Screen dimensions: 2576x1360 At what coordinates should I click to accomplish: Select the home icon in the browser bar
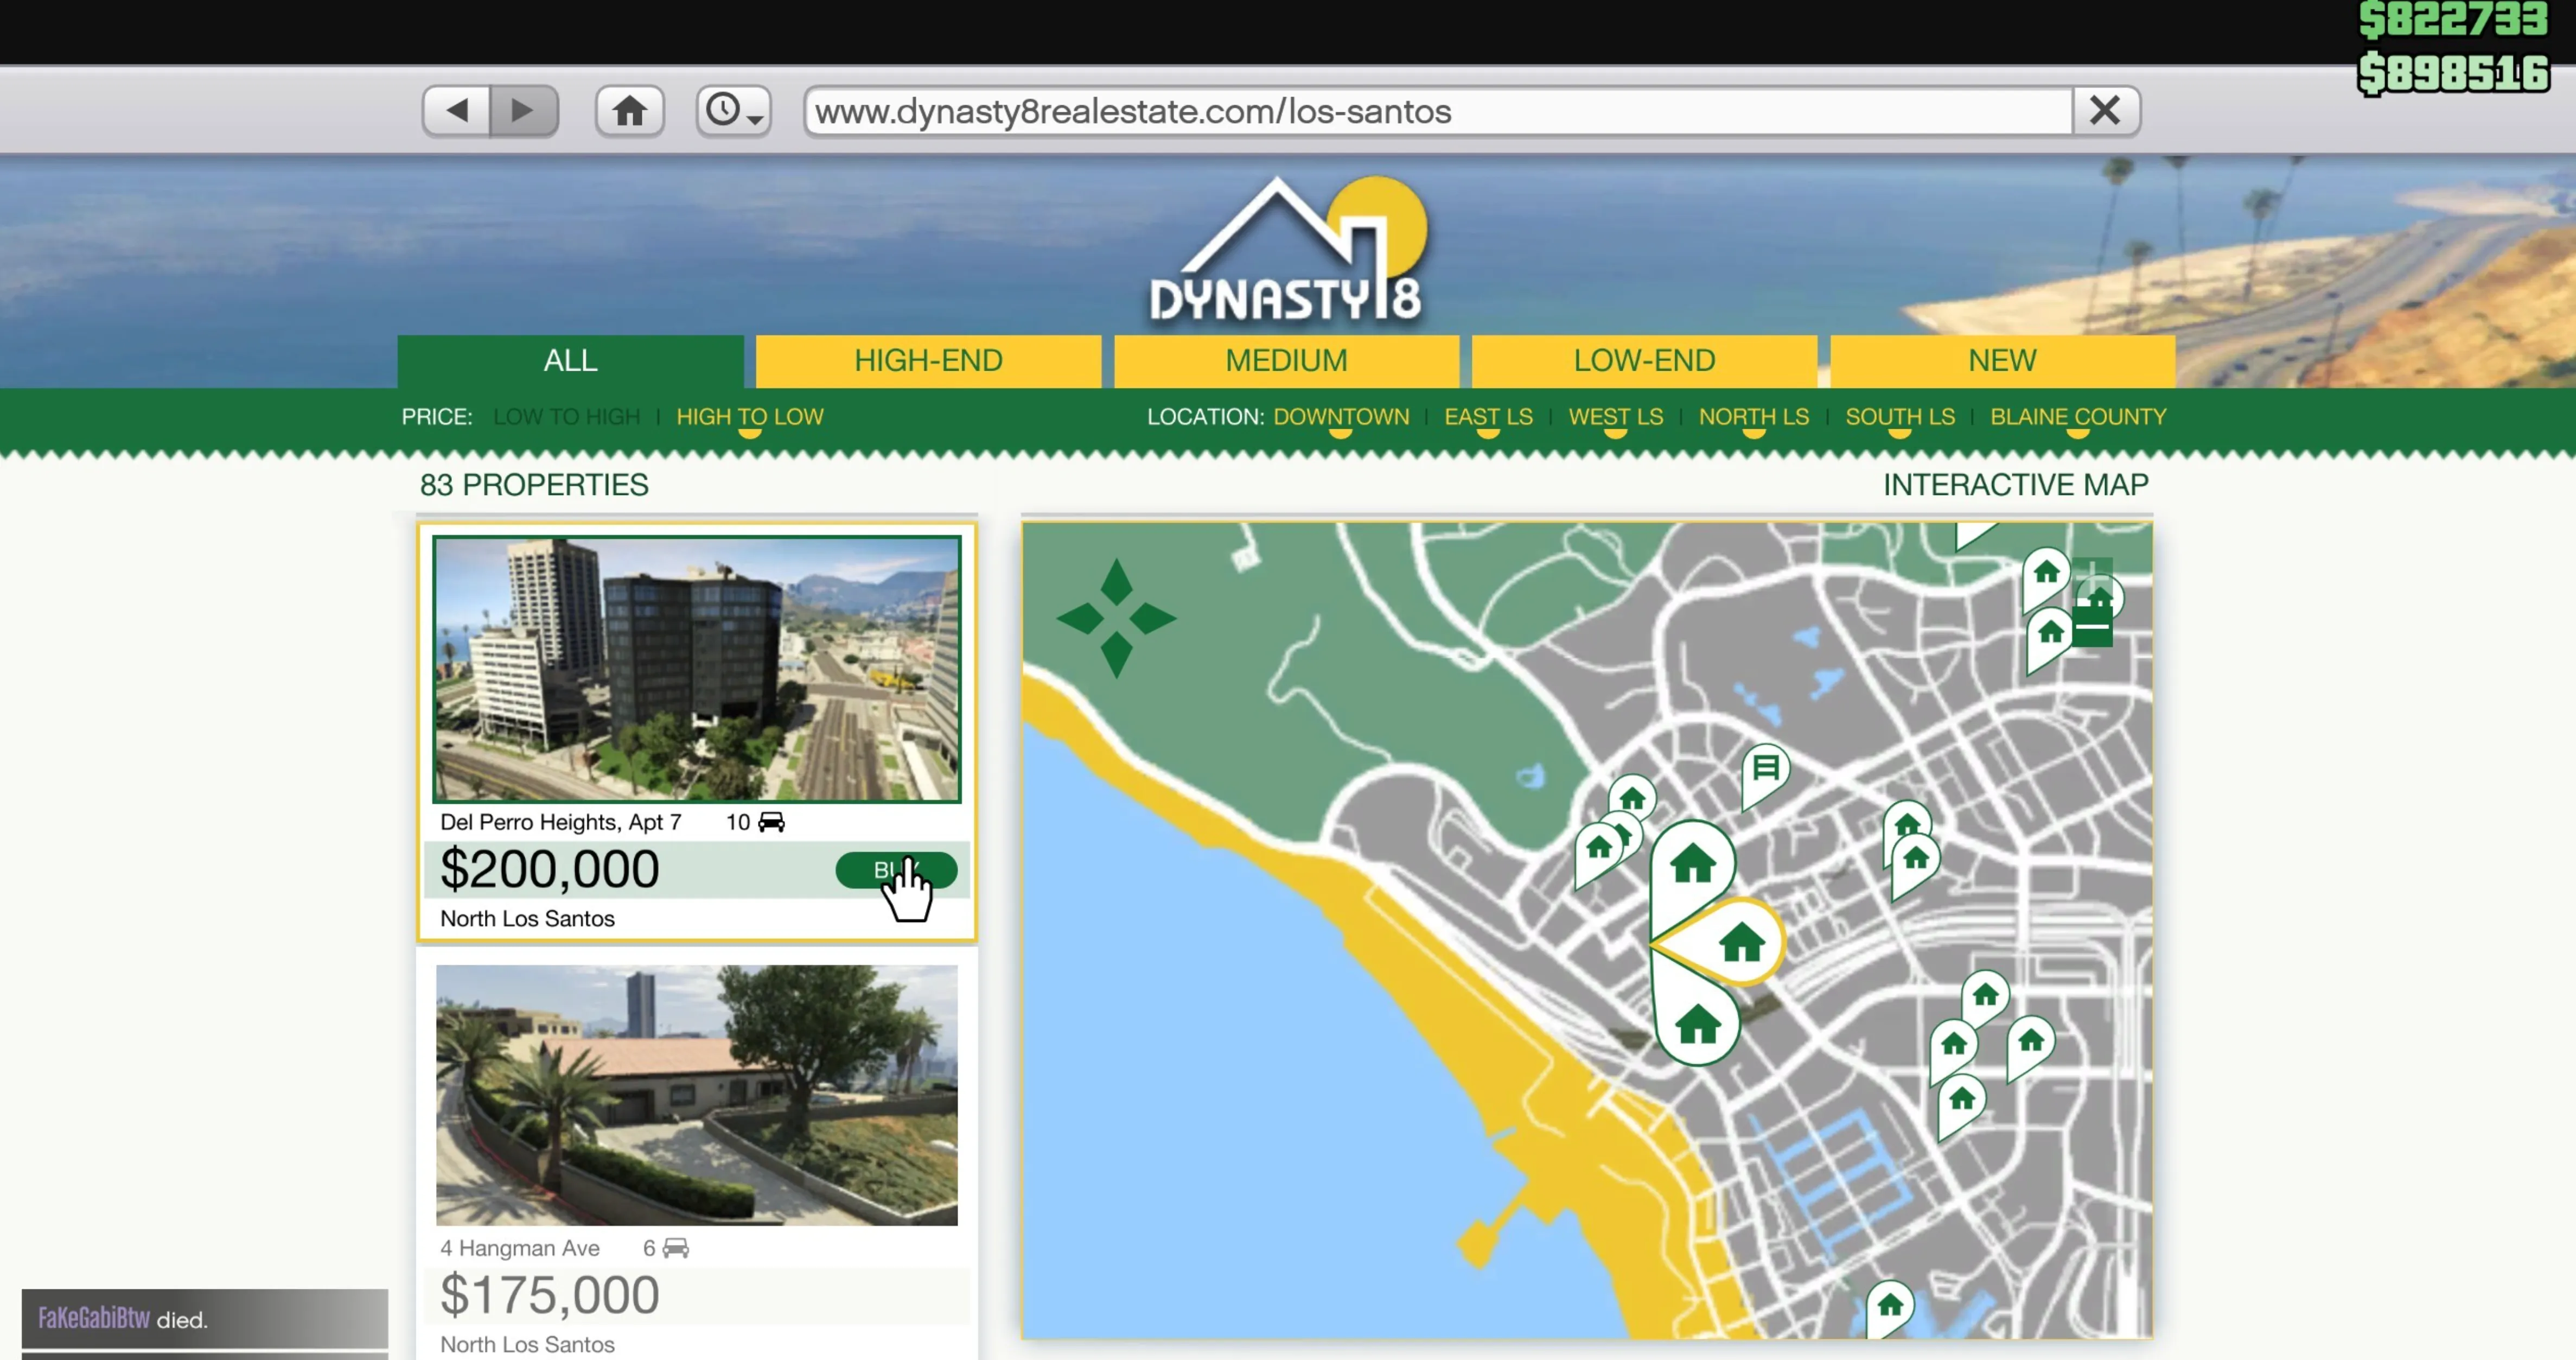coord(629,110)
